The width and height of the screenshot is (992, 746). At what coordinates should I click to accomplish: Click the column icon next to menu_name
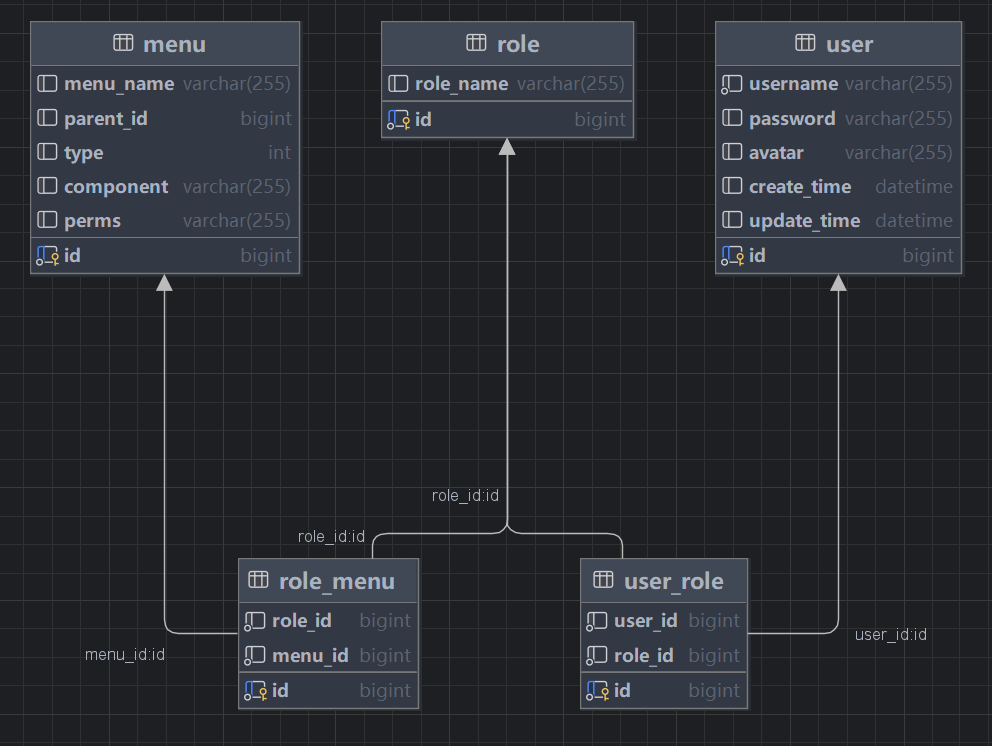pos(47,84)
